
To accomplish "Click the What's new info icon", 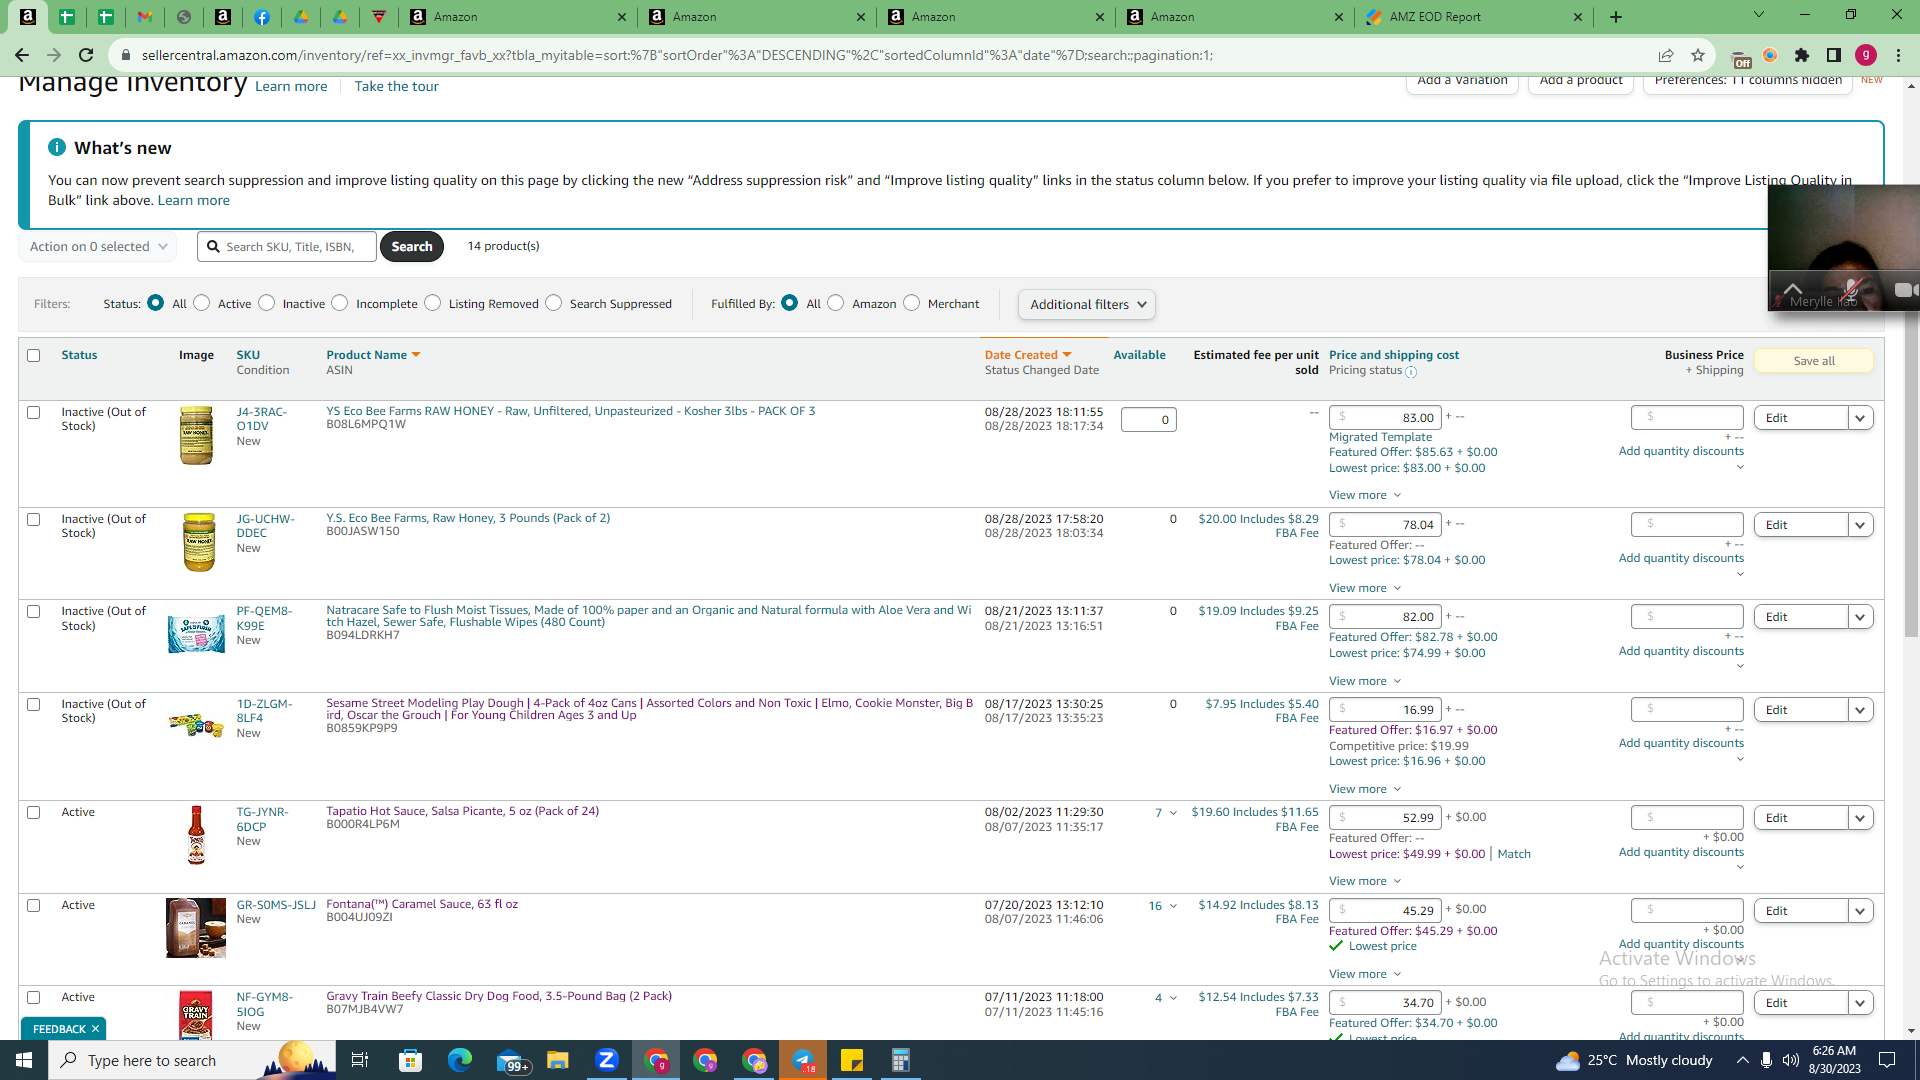I will click(57, 147).
